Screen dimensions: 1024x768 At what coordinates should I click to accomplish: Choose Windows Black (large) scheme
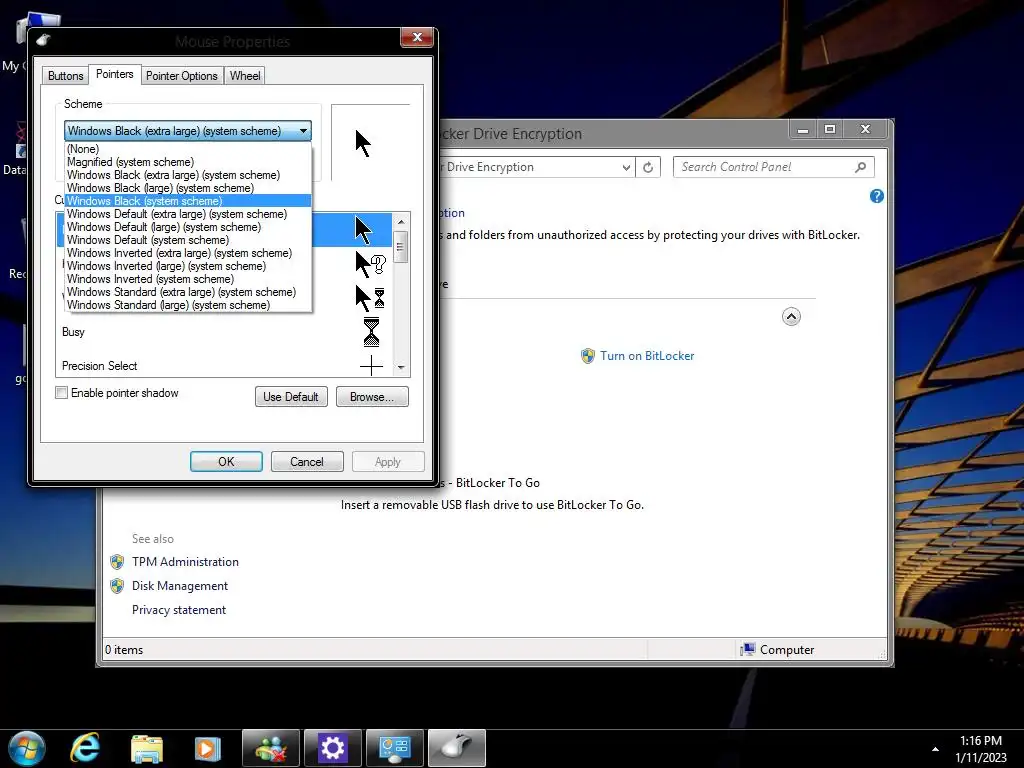188,188
